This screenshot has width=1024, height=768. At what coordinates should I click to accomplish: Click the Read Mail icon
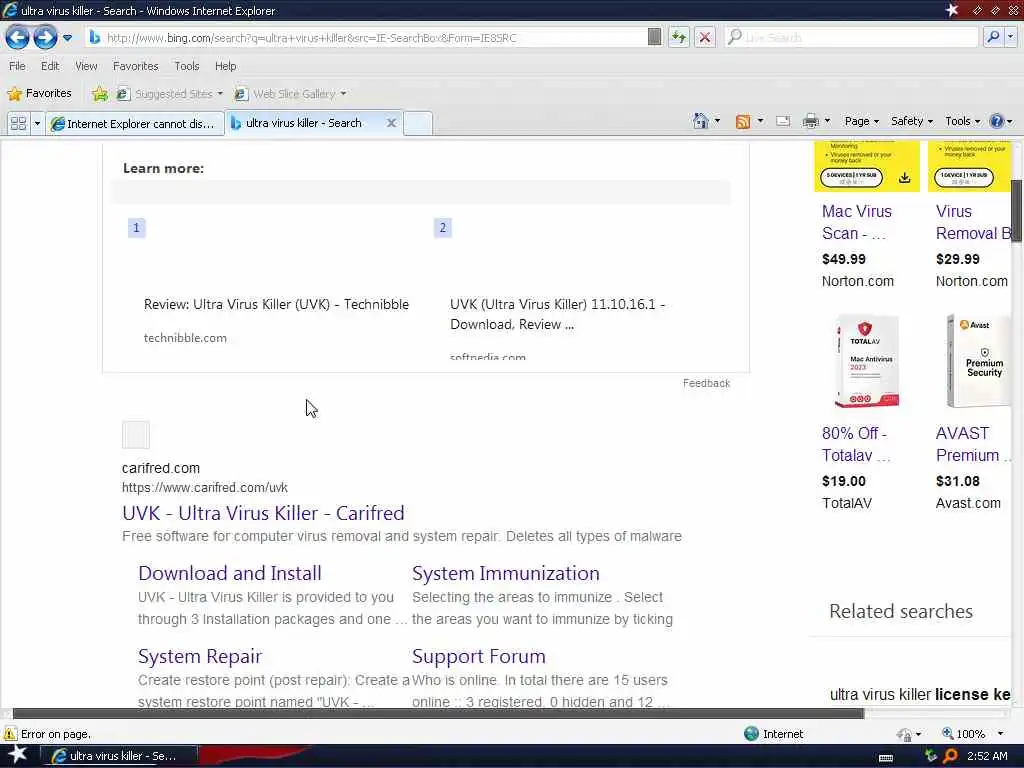783,121
